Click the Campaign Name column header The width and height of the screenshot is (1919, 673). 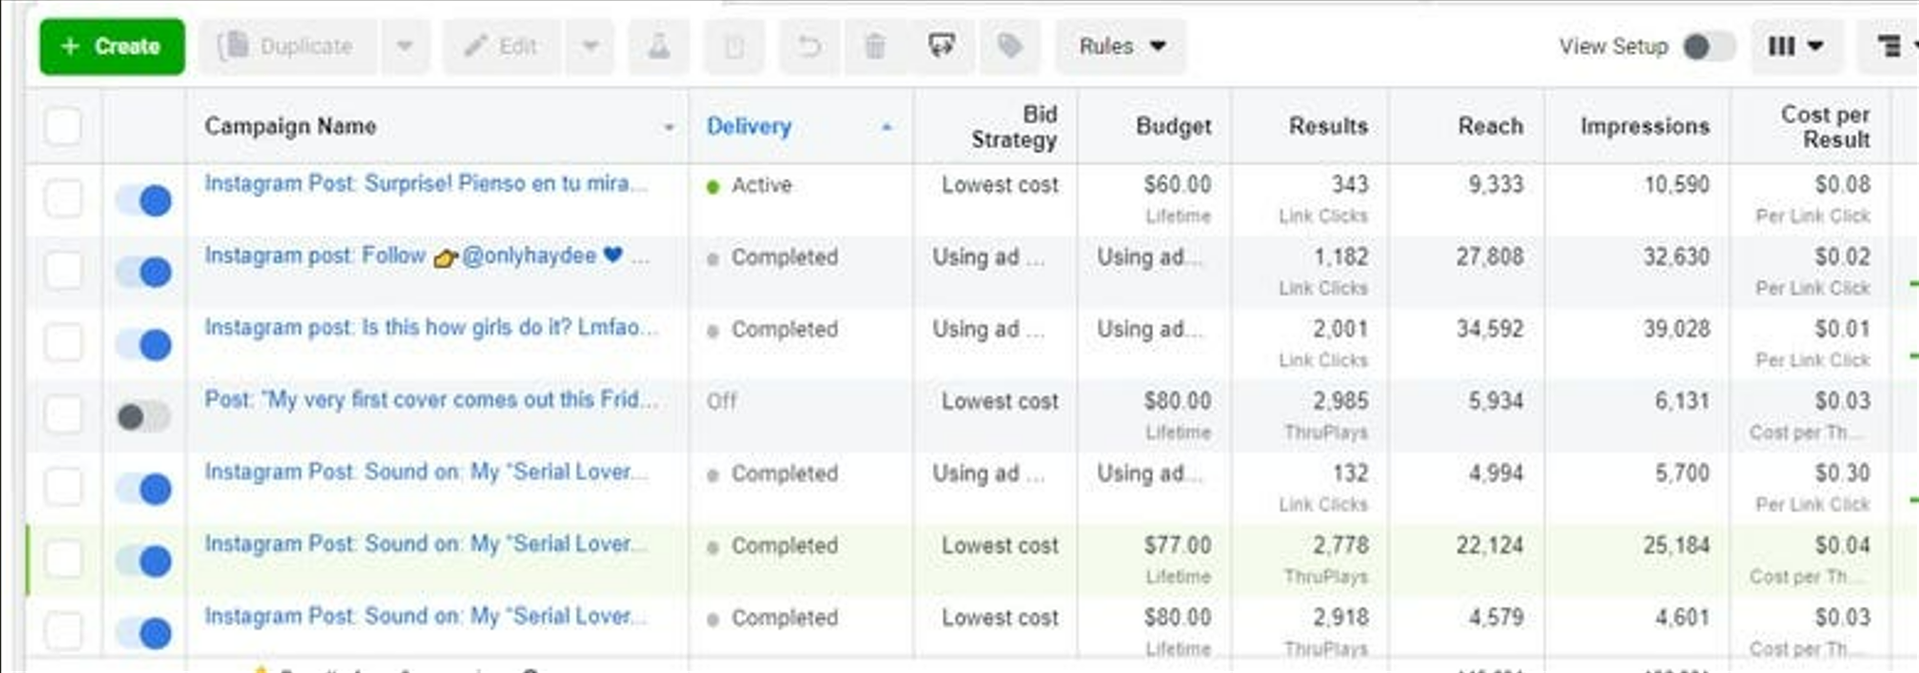tap(291, 127)
